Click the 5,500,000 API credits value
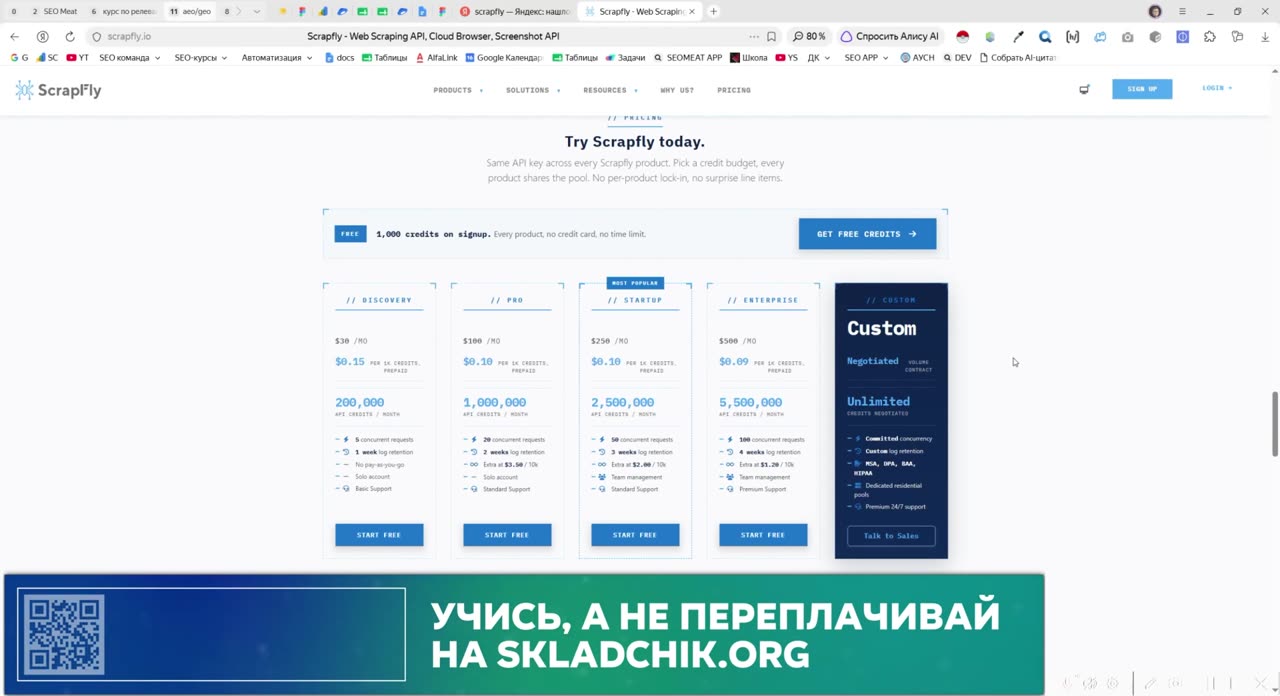This screenshot has height=696, width=1280. [750, 402]
